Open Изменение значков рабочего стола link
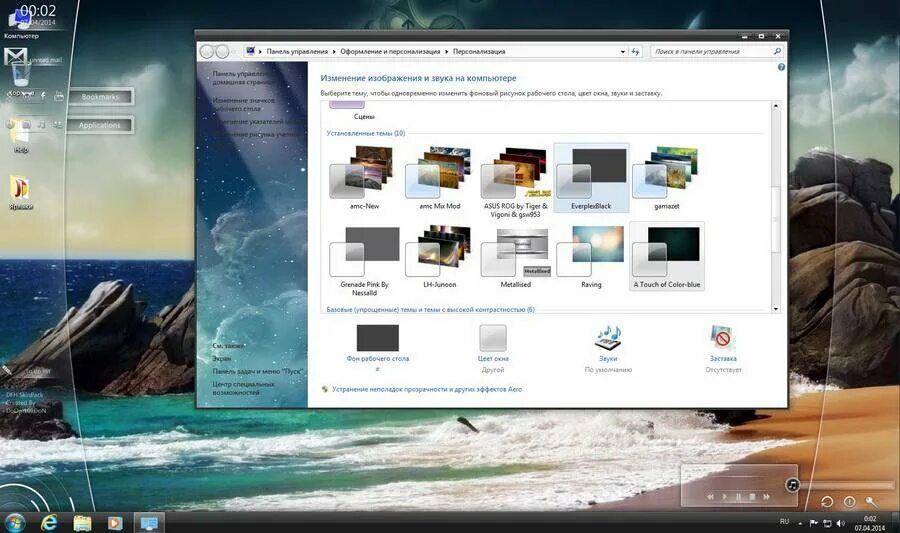Screen dimensions: 900x533 [243, 104]
